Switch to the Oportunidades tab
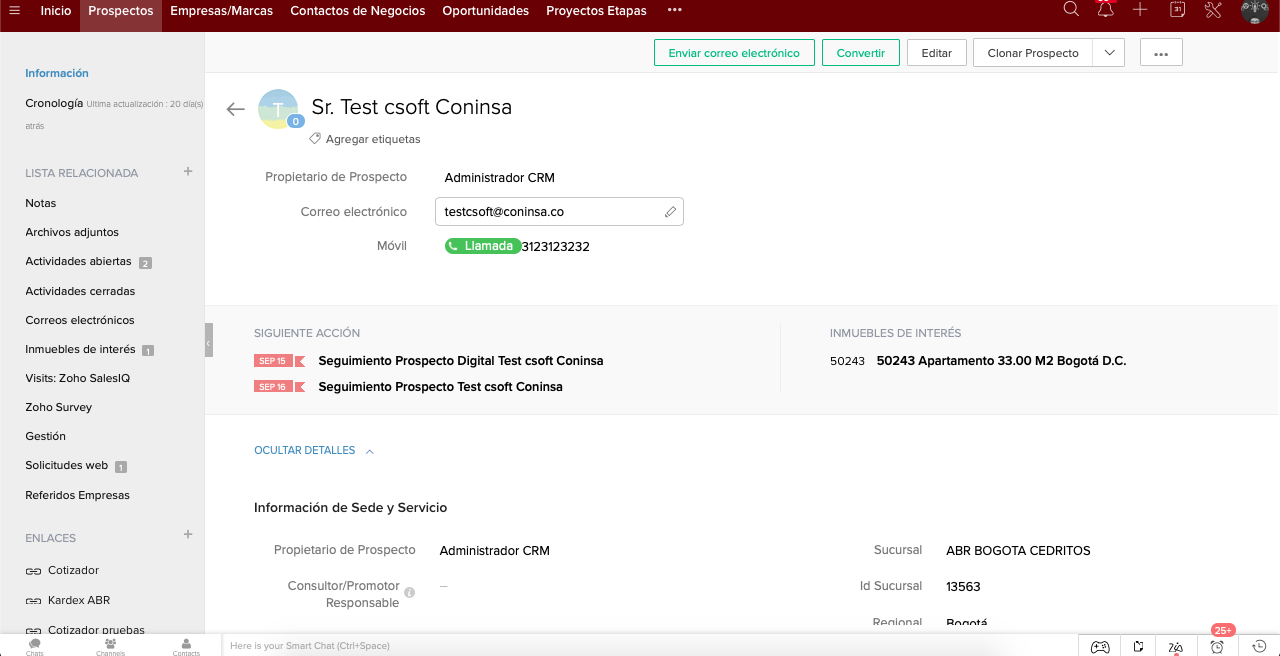The image size is (1280, 656). [485, 11]
